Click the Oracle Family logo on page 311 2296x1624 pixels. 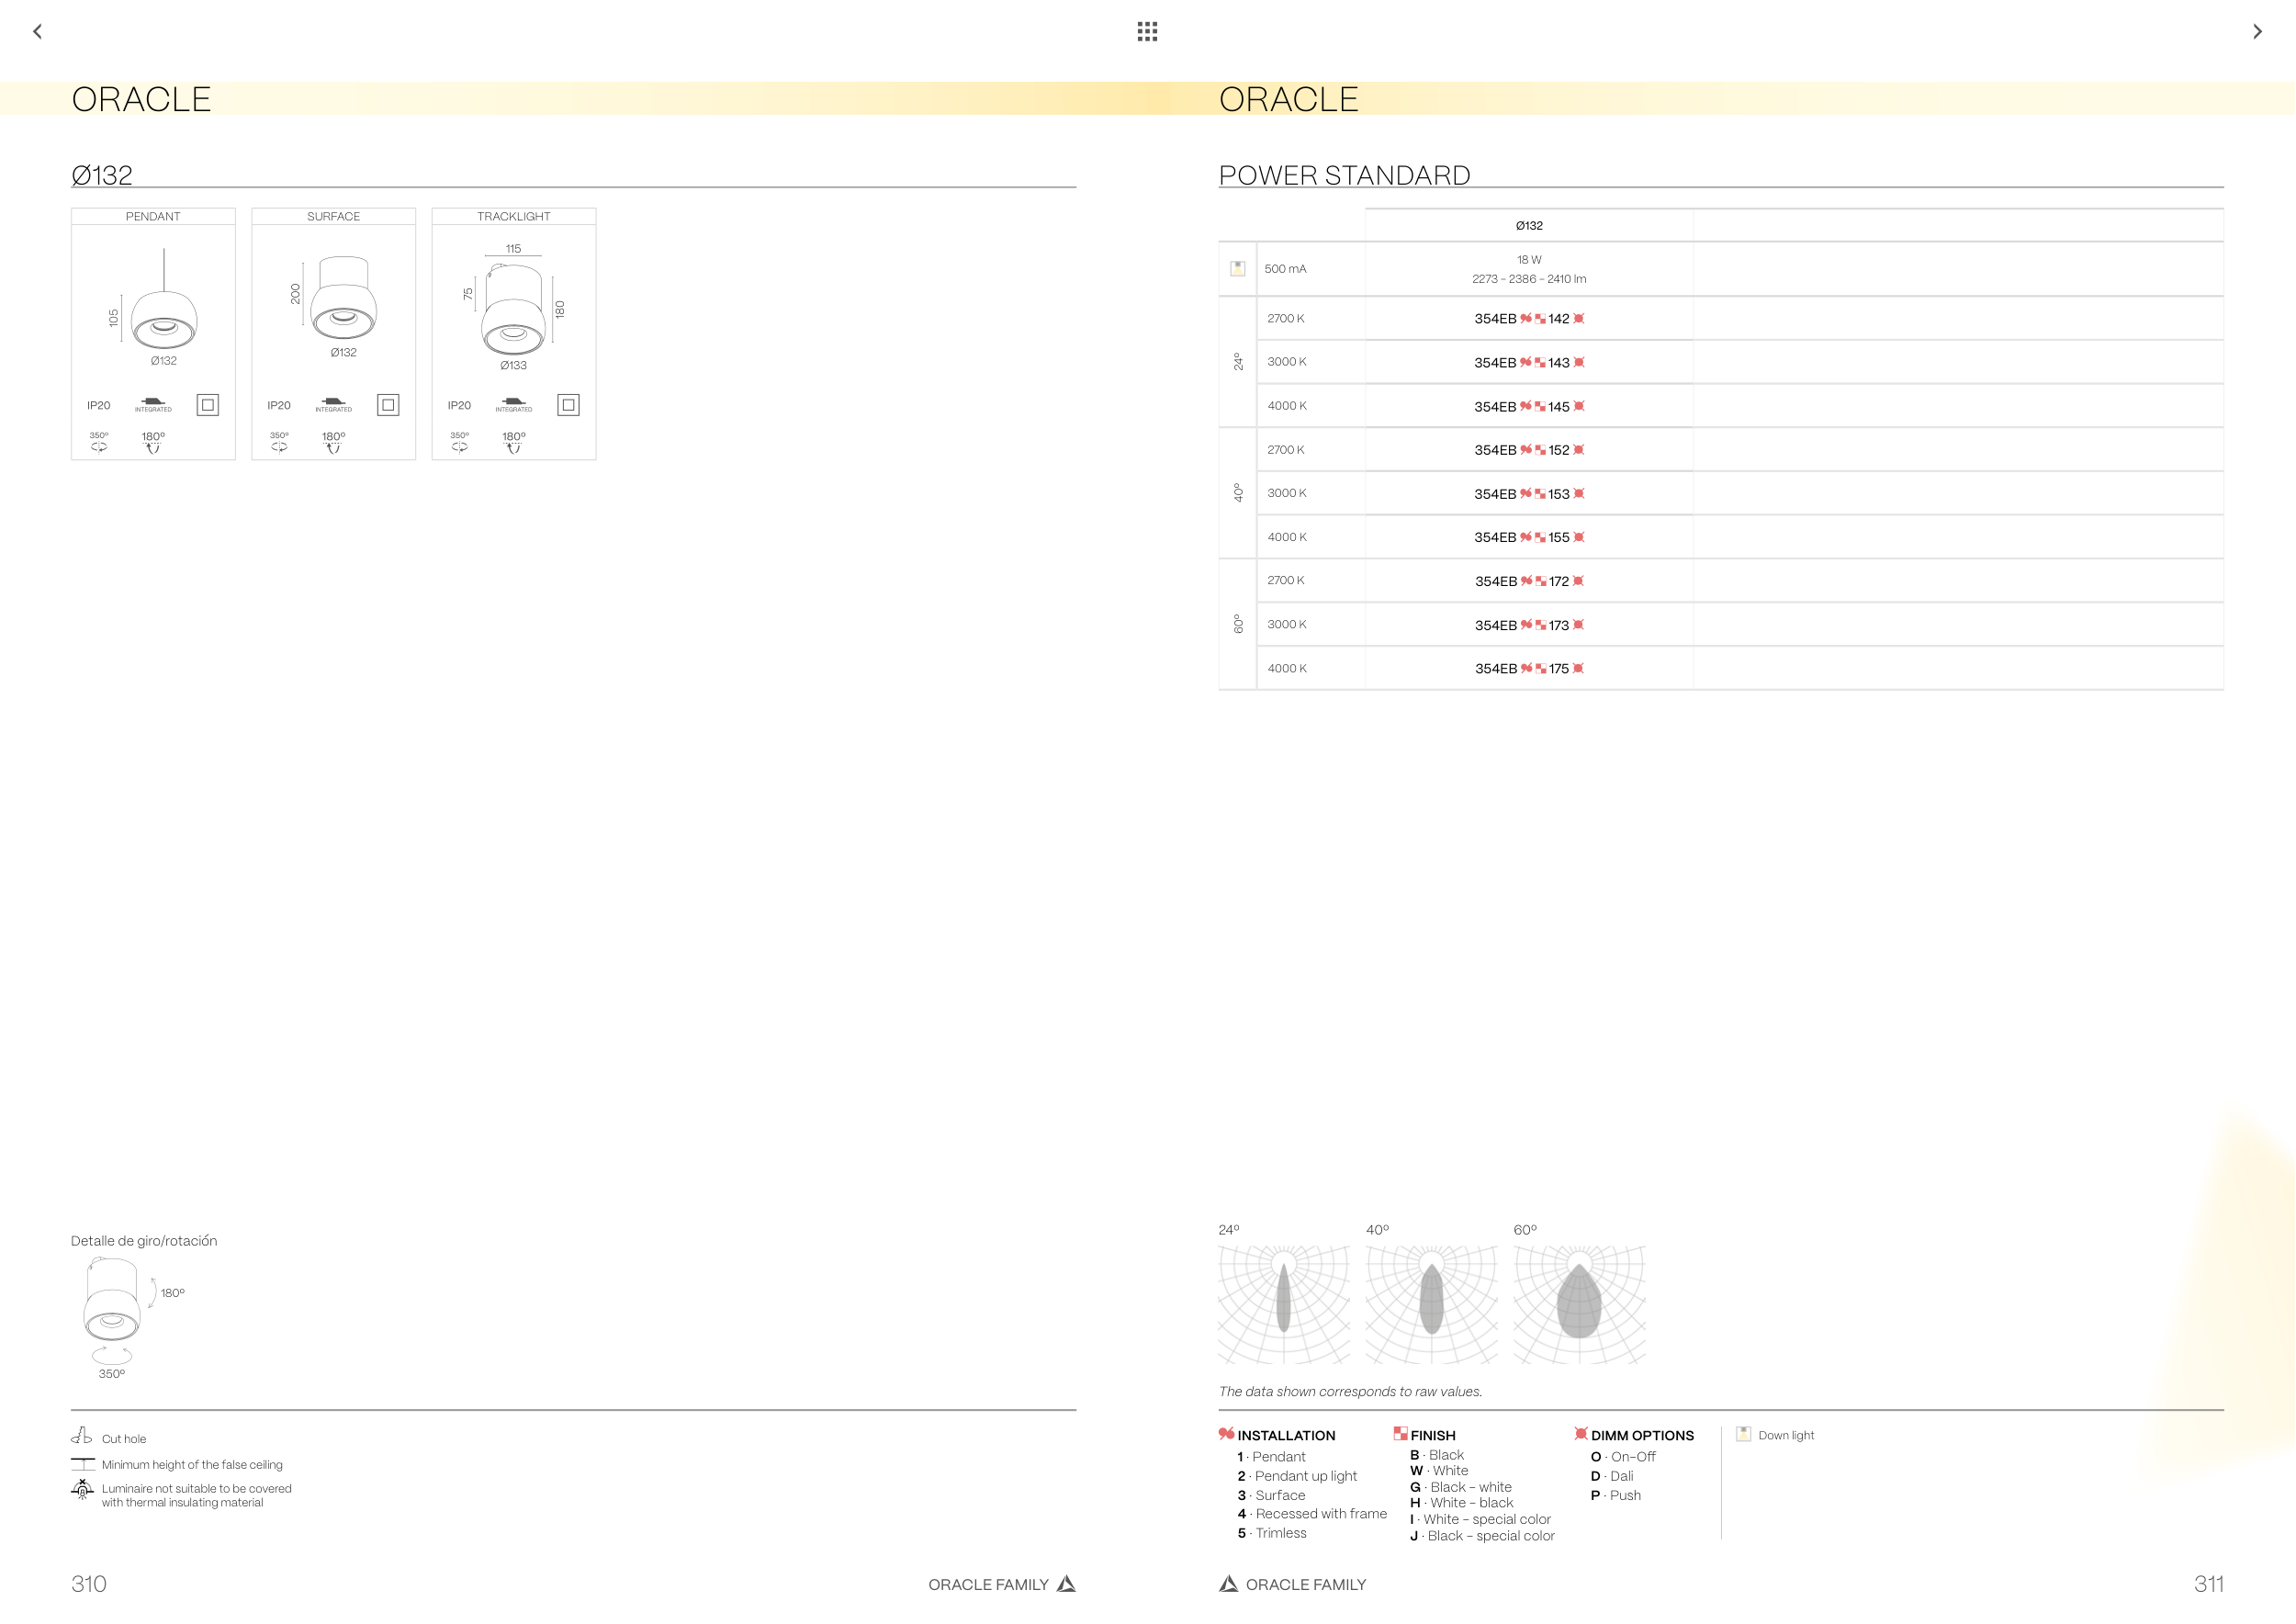point(1228,1584)
